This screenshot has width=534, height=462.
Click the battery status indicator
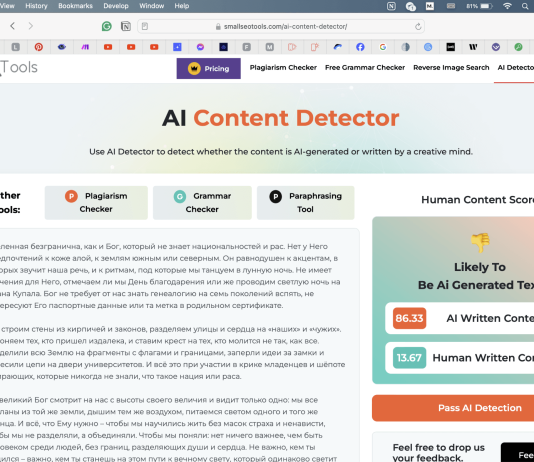(x=480, y=6)
